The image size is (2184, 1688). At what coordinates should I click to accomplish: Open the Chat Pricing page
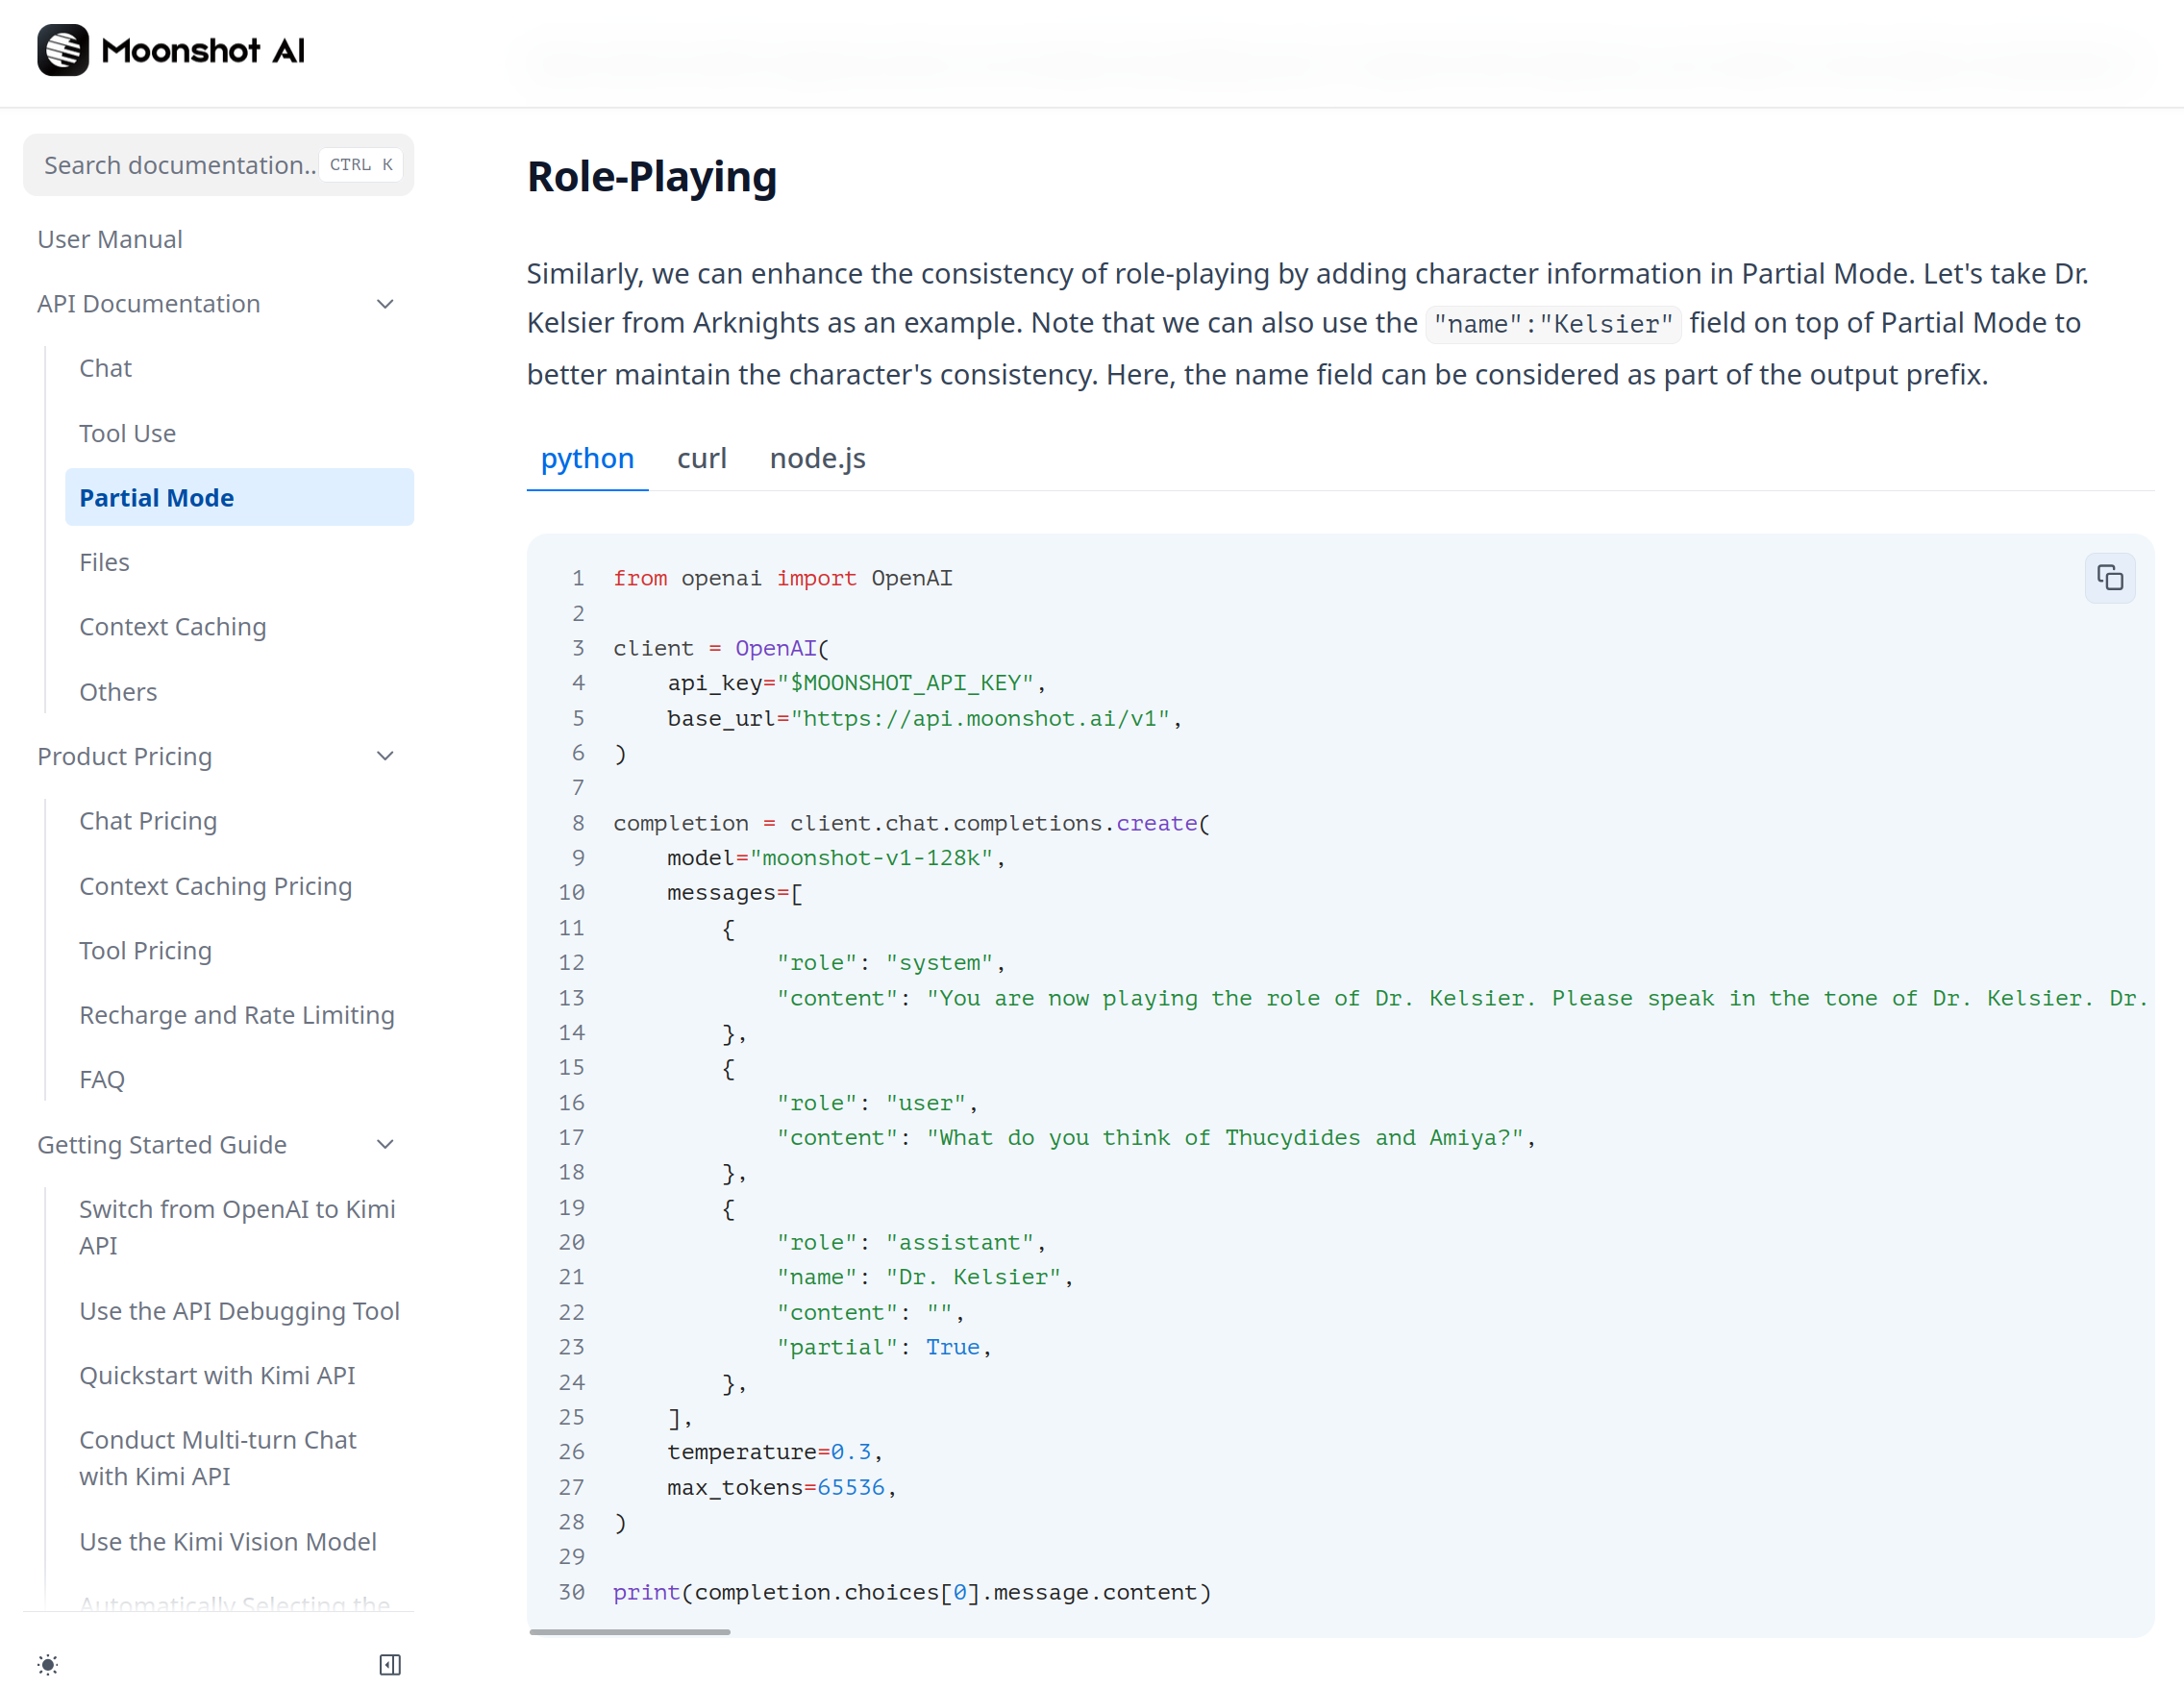(x=148, y=820)
